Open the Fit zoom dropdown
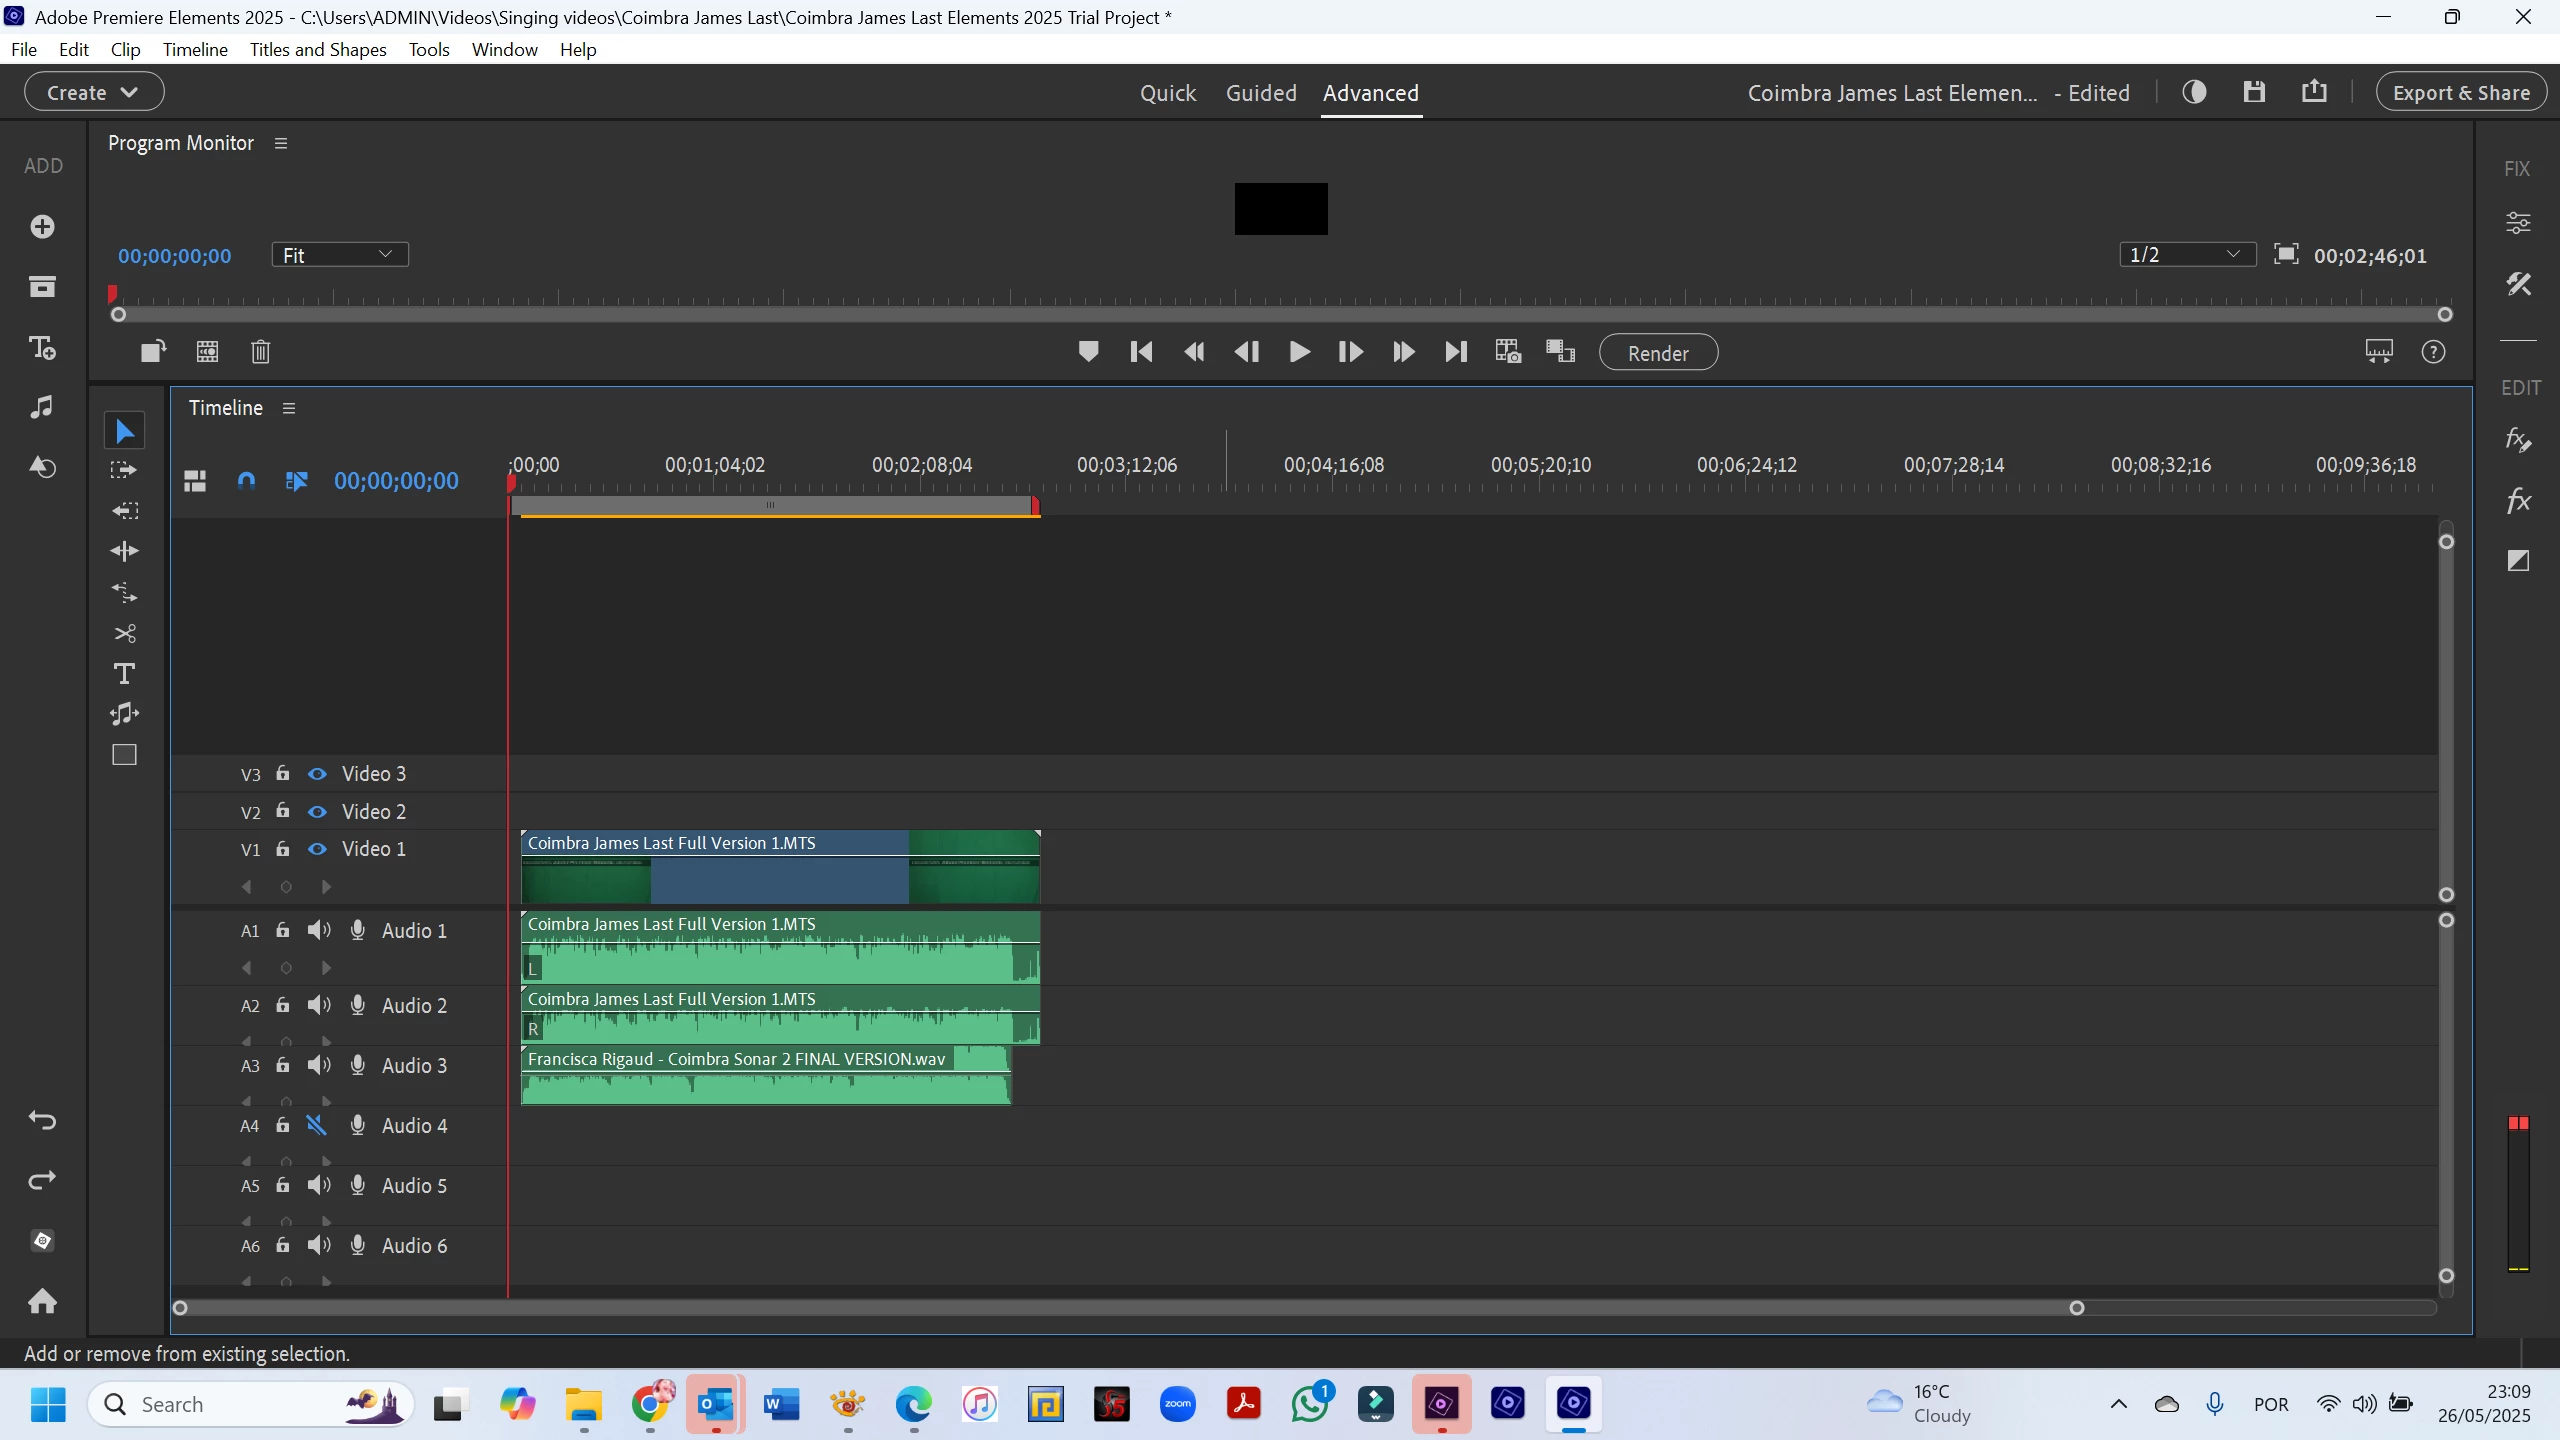Image resolution: width=2560 pixels, height=1440 pixels. tap(339, 255)
